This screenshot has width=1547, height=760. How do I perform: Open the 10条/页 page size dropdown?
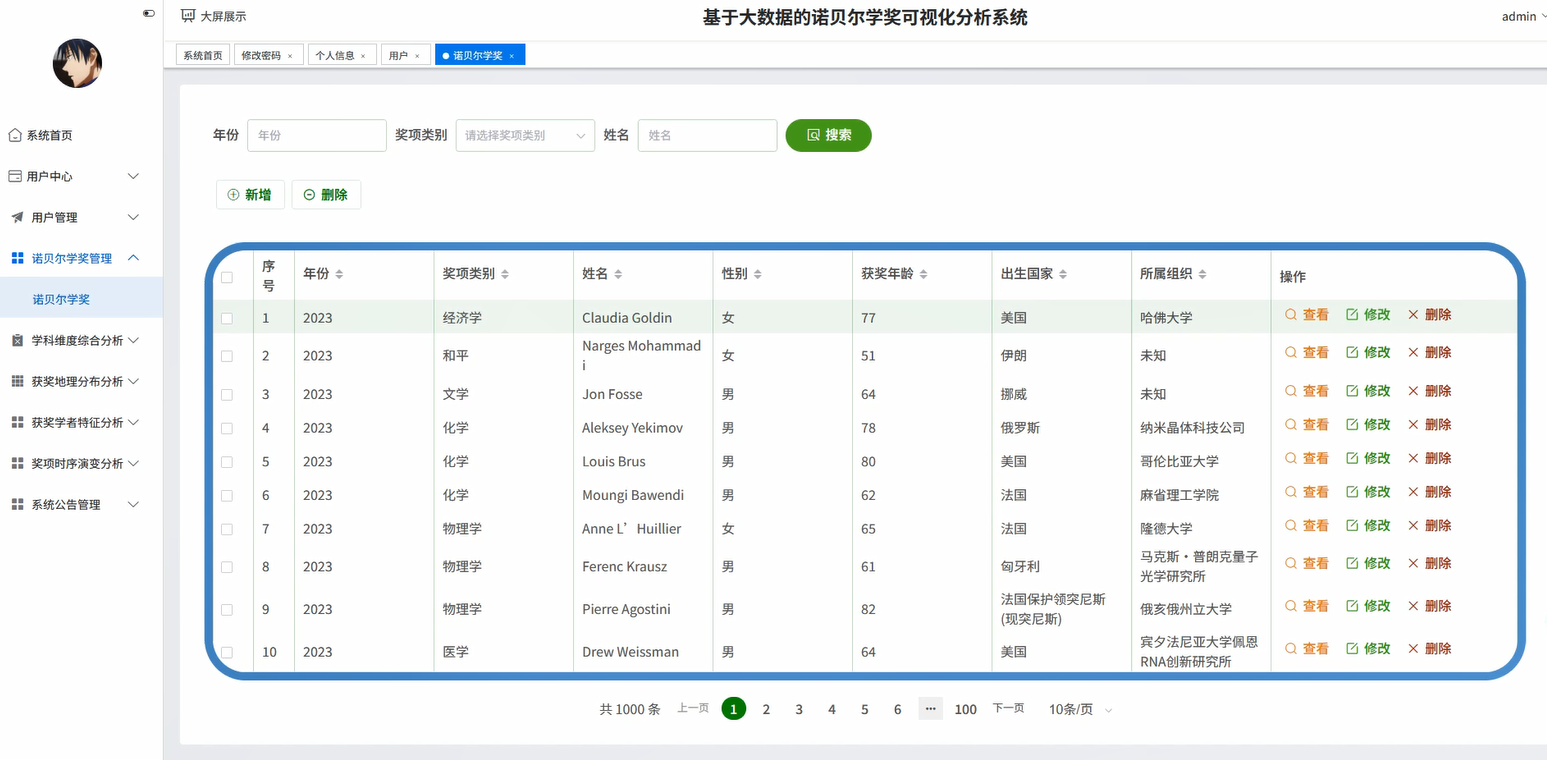pyautogui.click(x=1080, y=709)
